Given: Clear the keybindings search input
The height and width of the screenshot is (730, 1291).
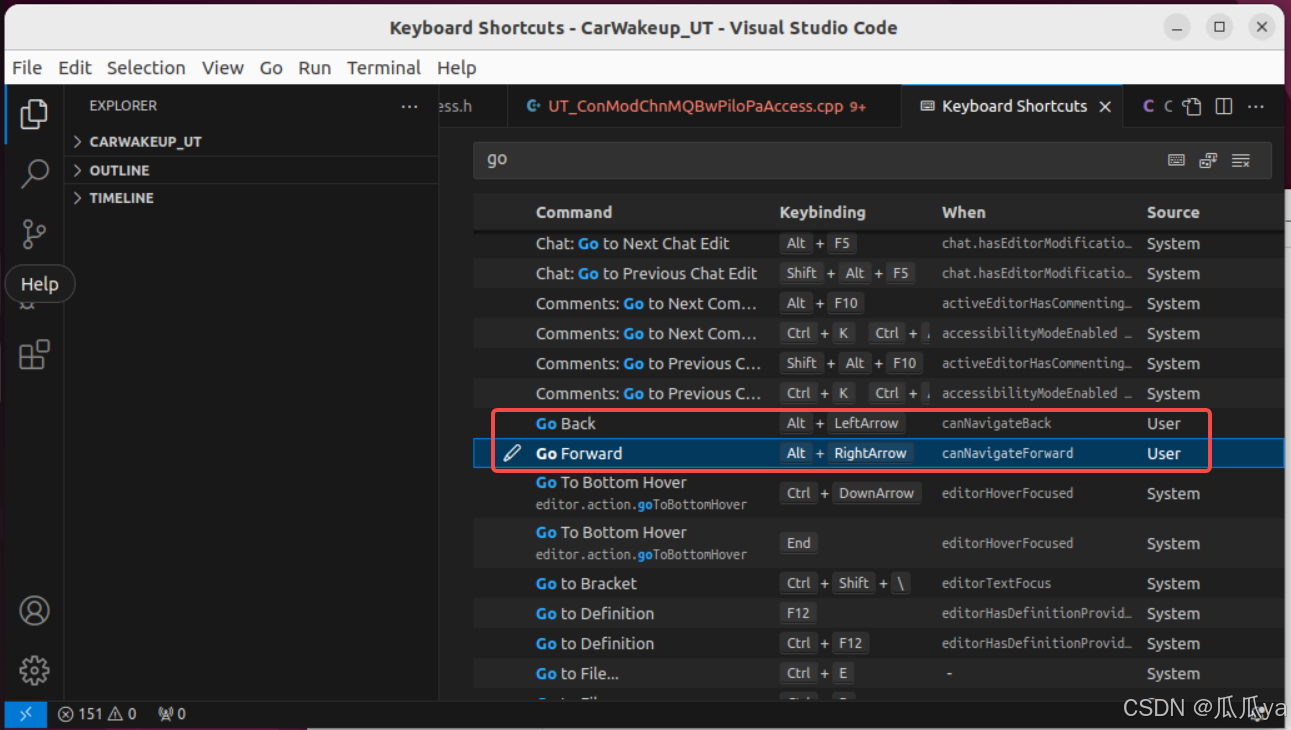Looking at the screenshot, I should tap(1241, 160).
